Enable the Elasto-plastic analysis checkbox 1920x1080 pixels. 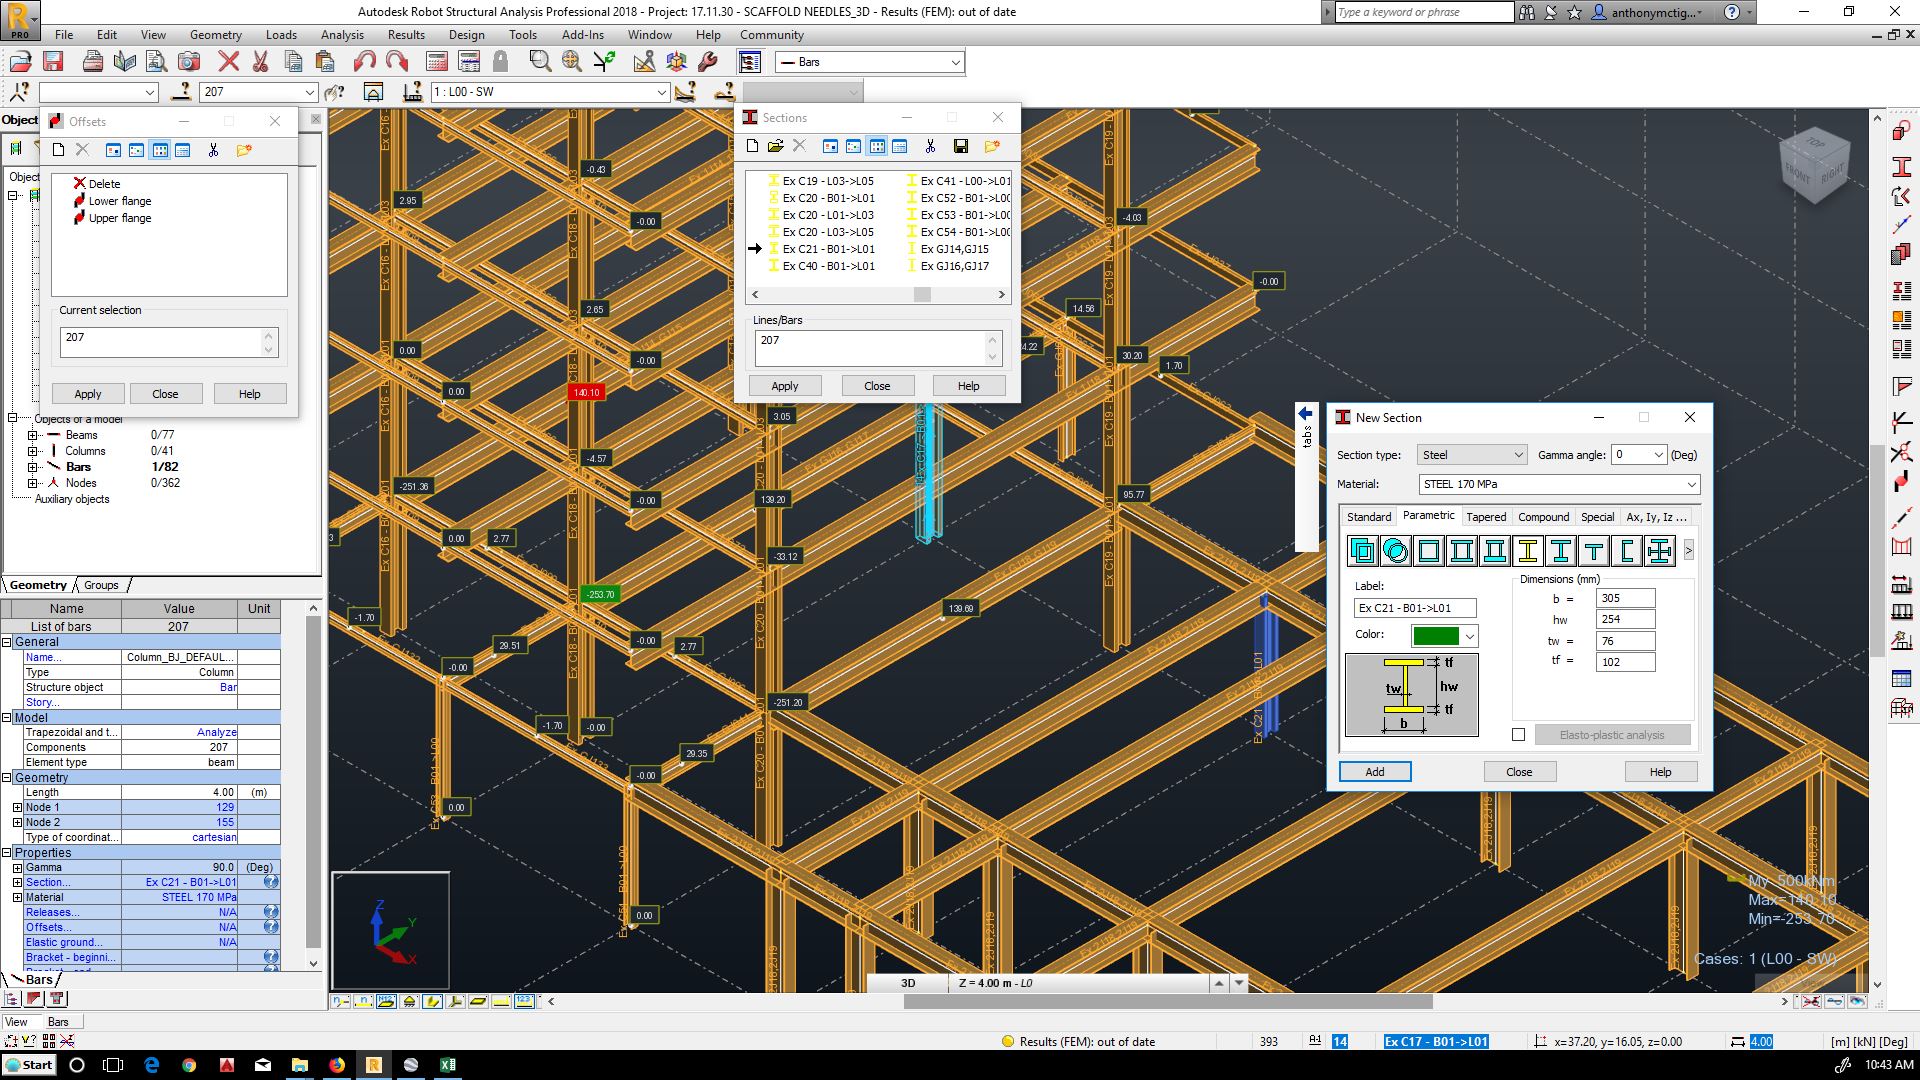click(1518, 734)
